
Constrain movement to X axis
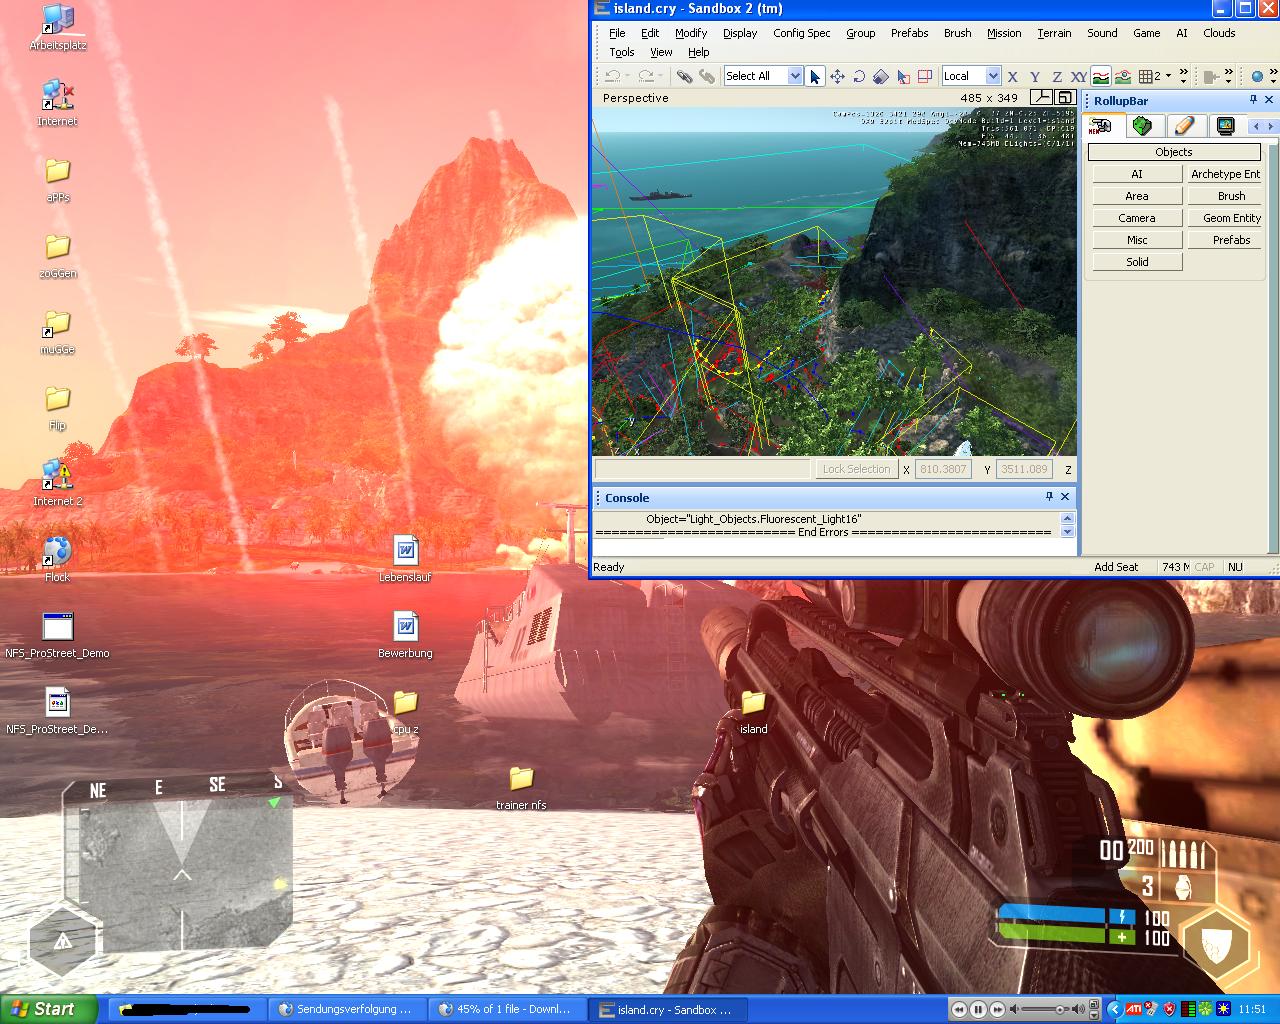pos(1013,76)
